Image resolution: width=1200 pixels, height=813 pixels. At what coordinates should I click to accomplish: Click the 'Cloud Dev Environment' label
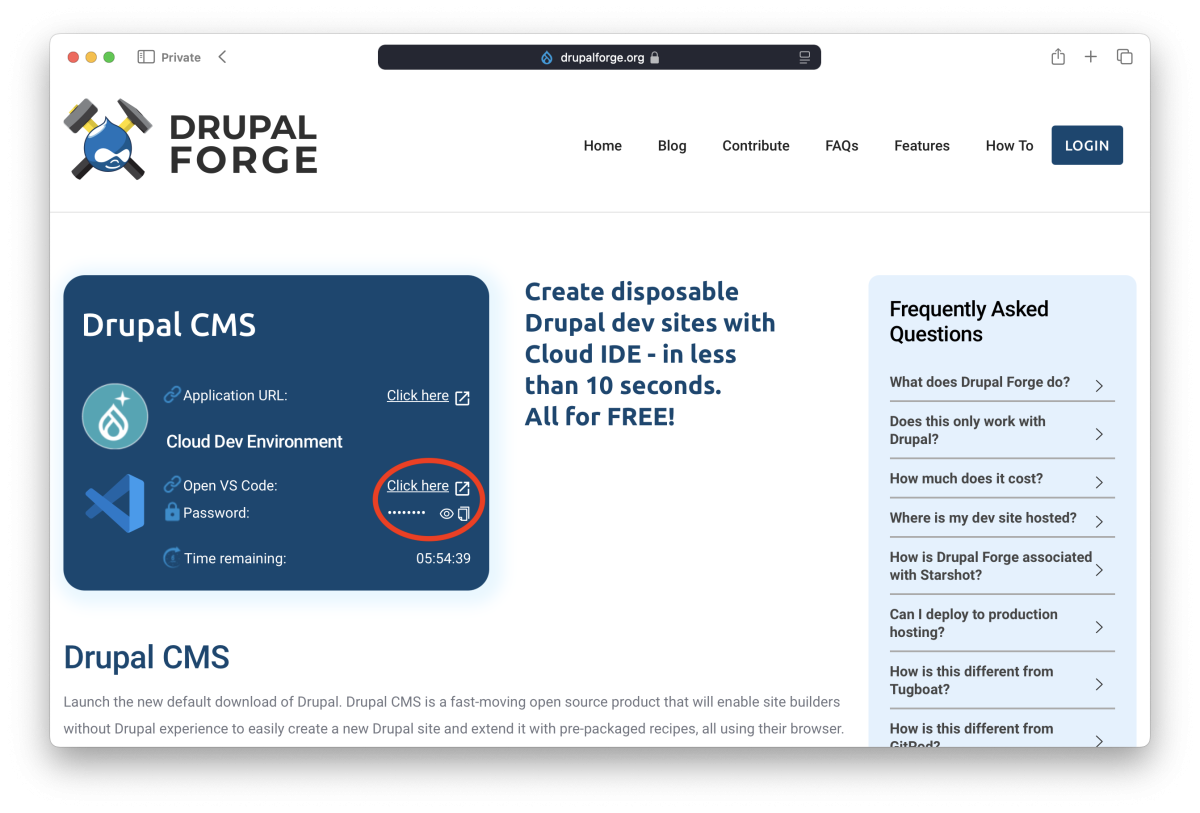click(254, 442)
